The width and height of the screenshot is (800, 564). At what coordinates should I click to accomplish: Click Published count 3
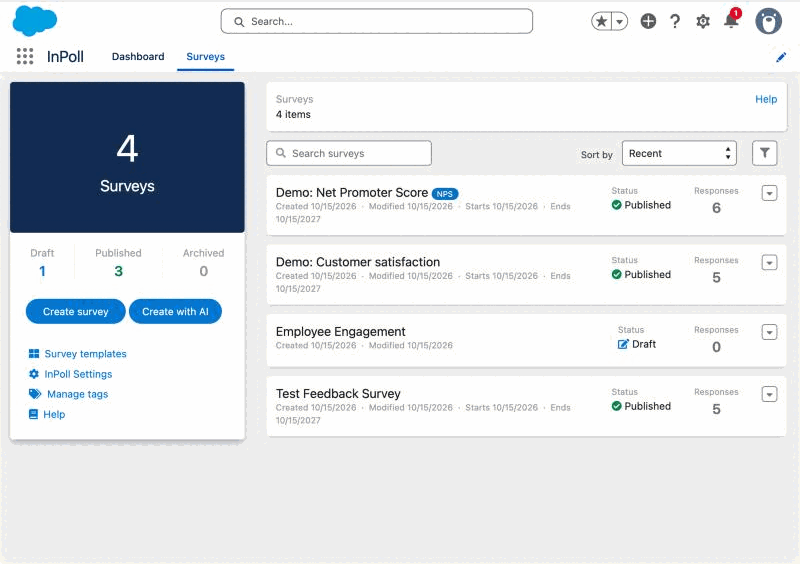tap(118, 271)
